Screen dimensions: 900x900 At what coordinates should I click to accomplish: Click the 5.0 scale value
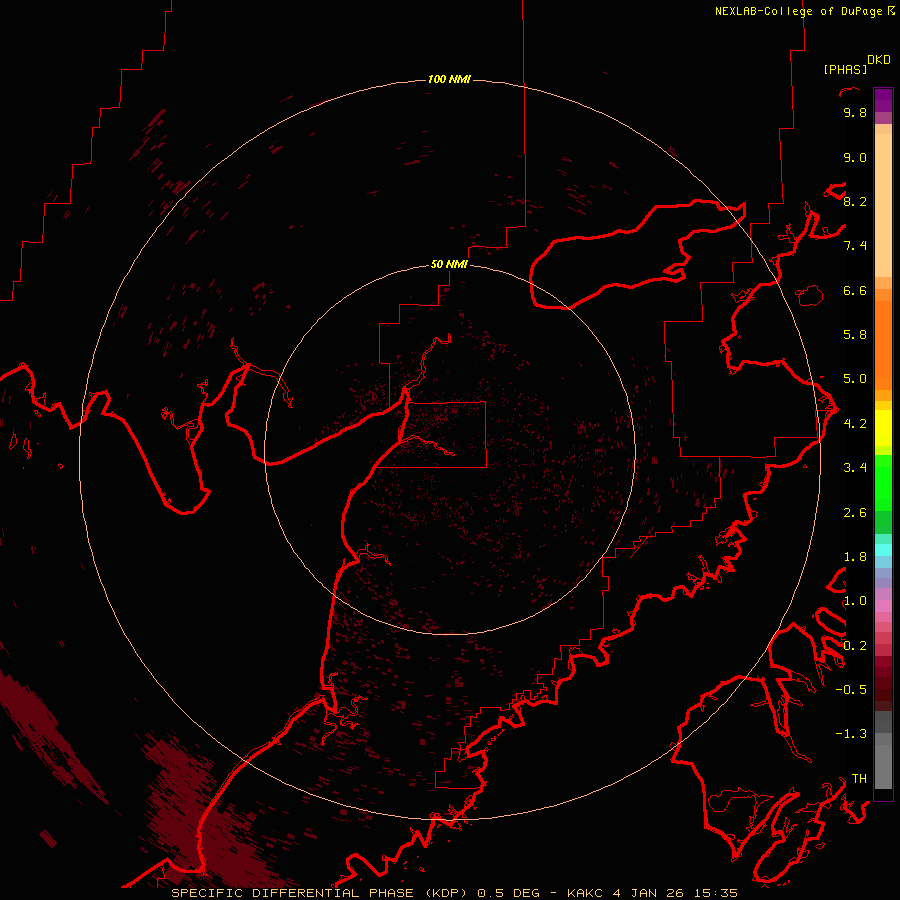point(855,379)
